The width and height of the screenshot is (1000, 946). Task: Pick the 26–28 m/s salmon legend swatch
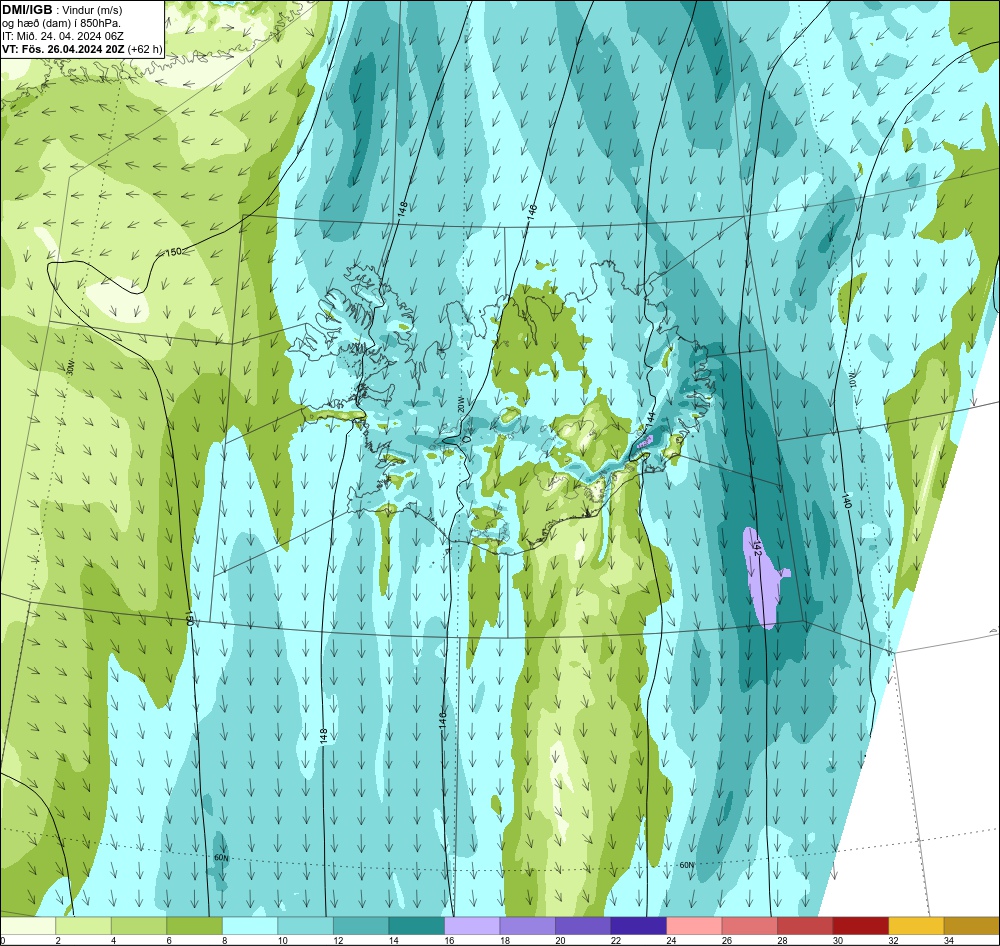coord(749,926)
